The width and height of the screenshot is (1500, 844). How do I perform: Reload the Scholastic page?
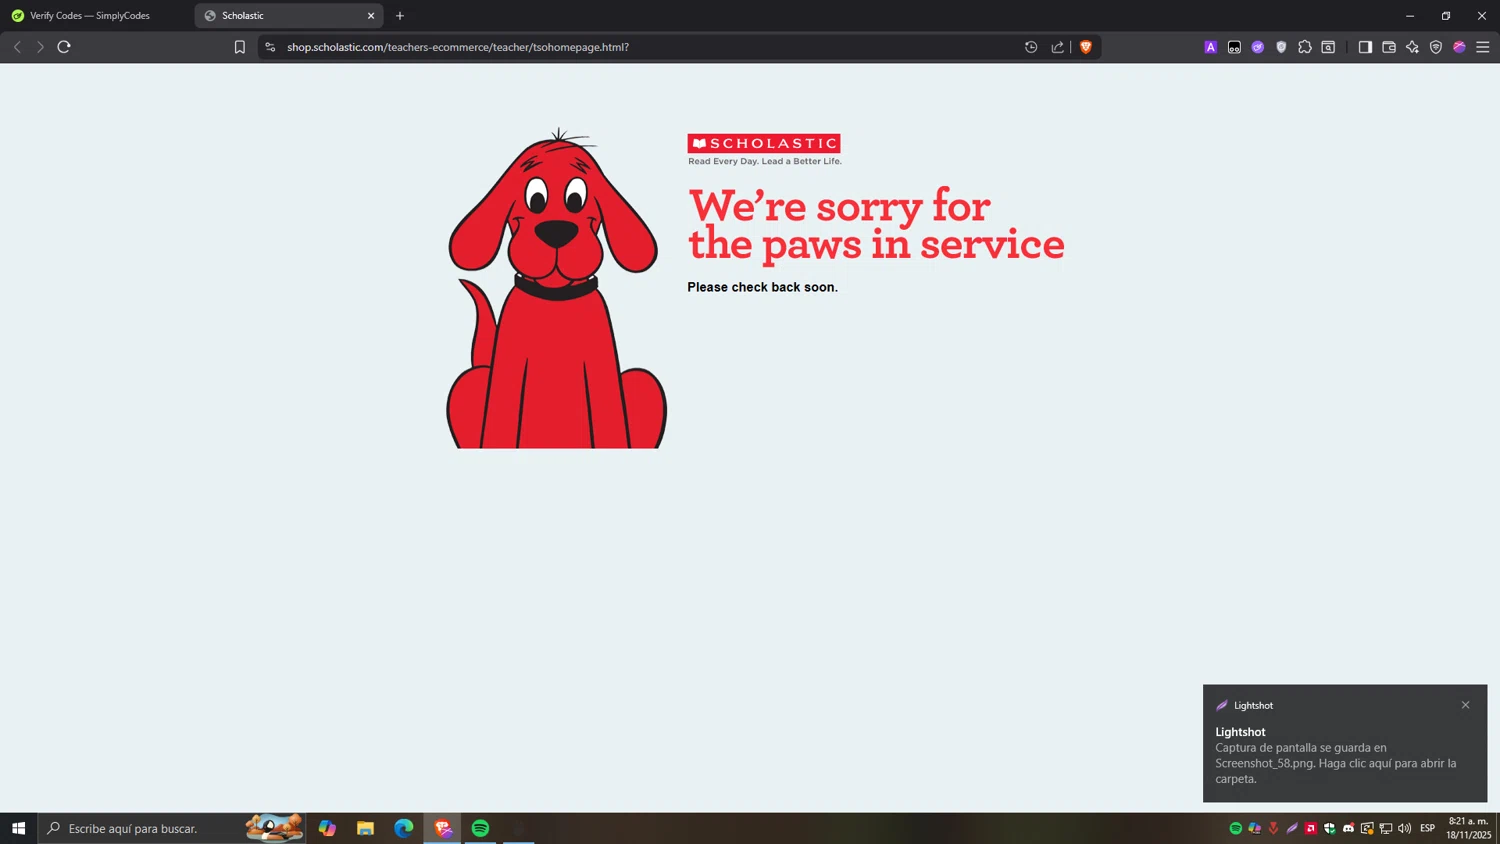64,47
